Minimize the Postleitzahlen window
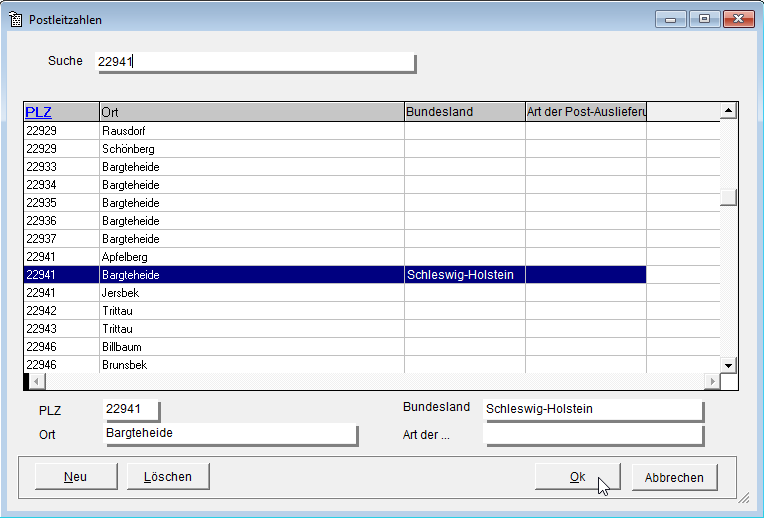The height and width of the screenshot is (518, 764). pos(670,19)
